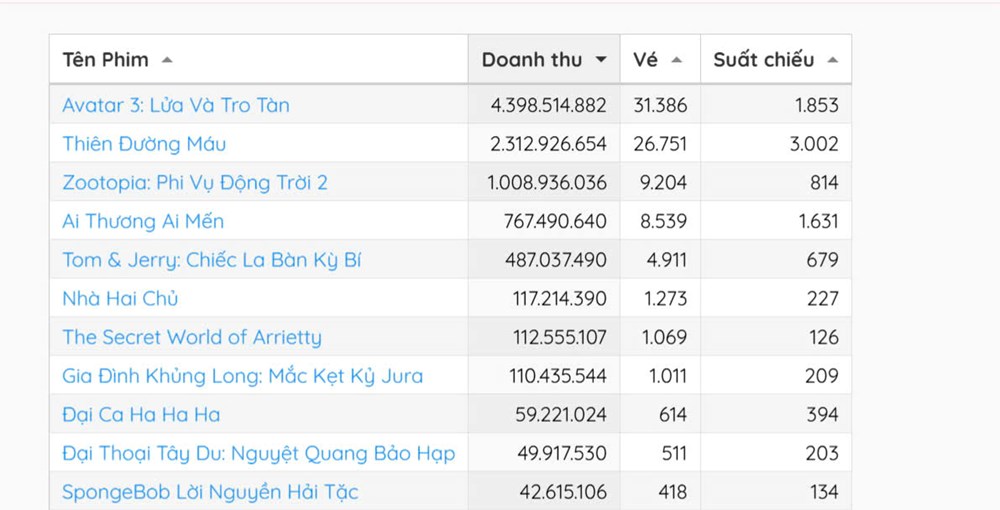Sort by Tên Phim column arrow
Viewport: 1000px width, 510px height.
point(167,60)
